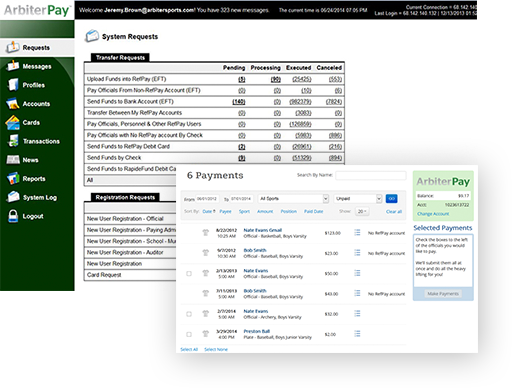The height and width of the screenshot is (388, 512).
Task: Sort payments by Paid Date
Action: pyautogui.click(x=313, y=211)
